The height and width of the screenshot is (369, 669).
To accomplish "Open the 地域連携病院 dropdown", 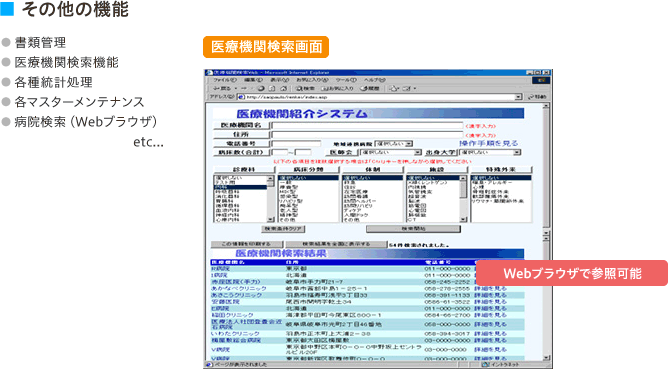I will tap(394, 144).
